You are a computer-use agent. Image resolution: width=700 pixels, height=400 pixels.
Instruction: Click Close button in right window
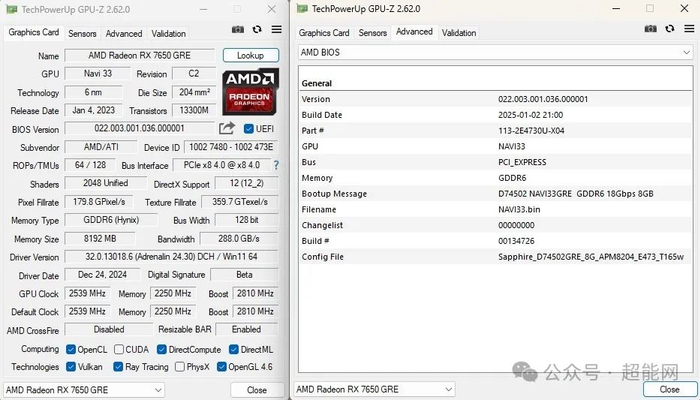click(x=670, y=389)
